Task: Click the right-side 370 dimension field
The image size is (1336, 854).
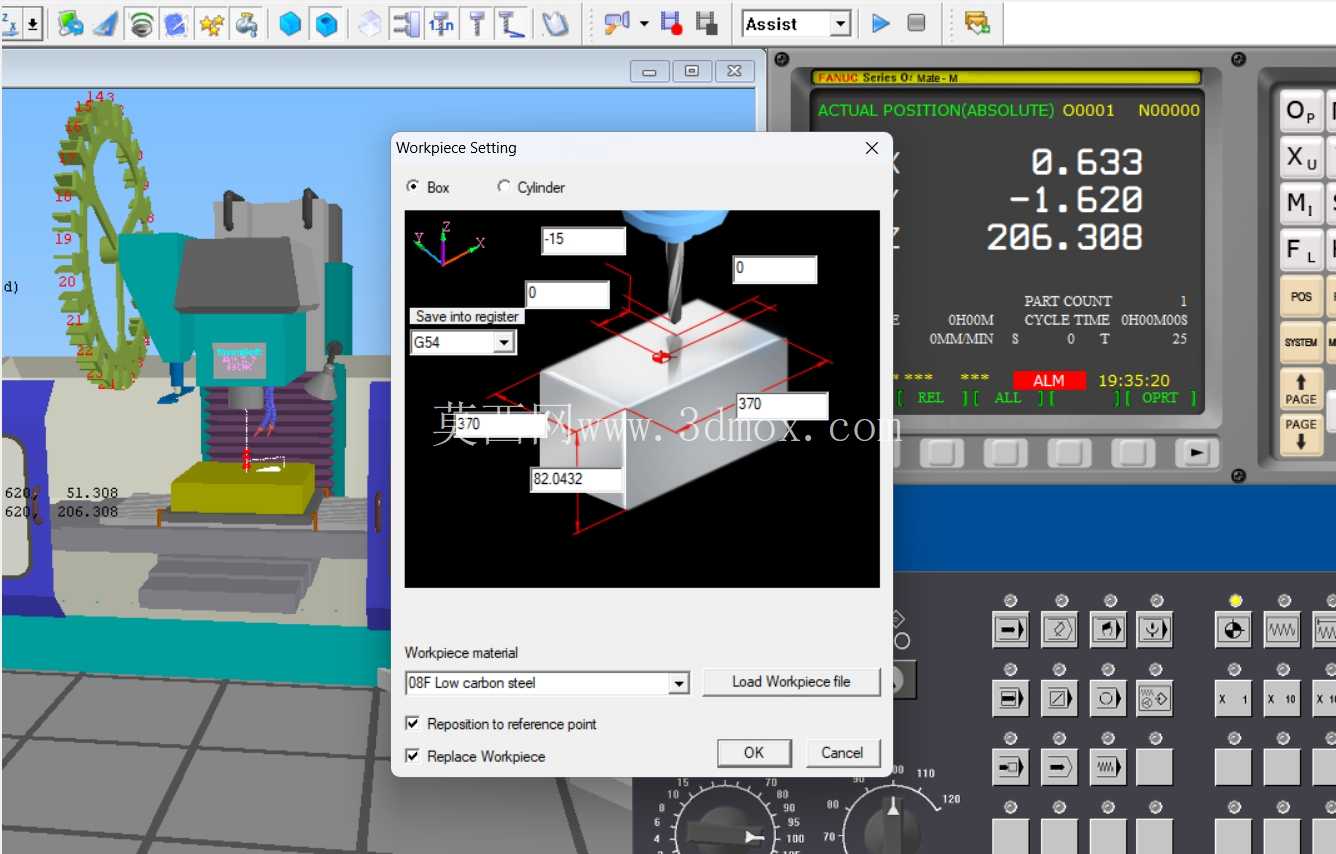Action: pyautogui.click(x=782, y=405)
